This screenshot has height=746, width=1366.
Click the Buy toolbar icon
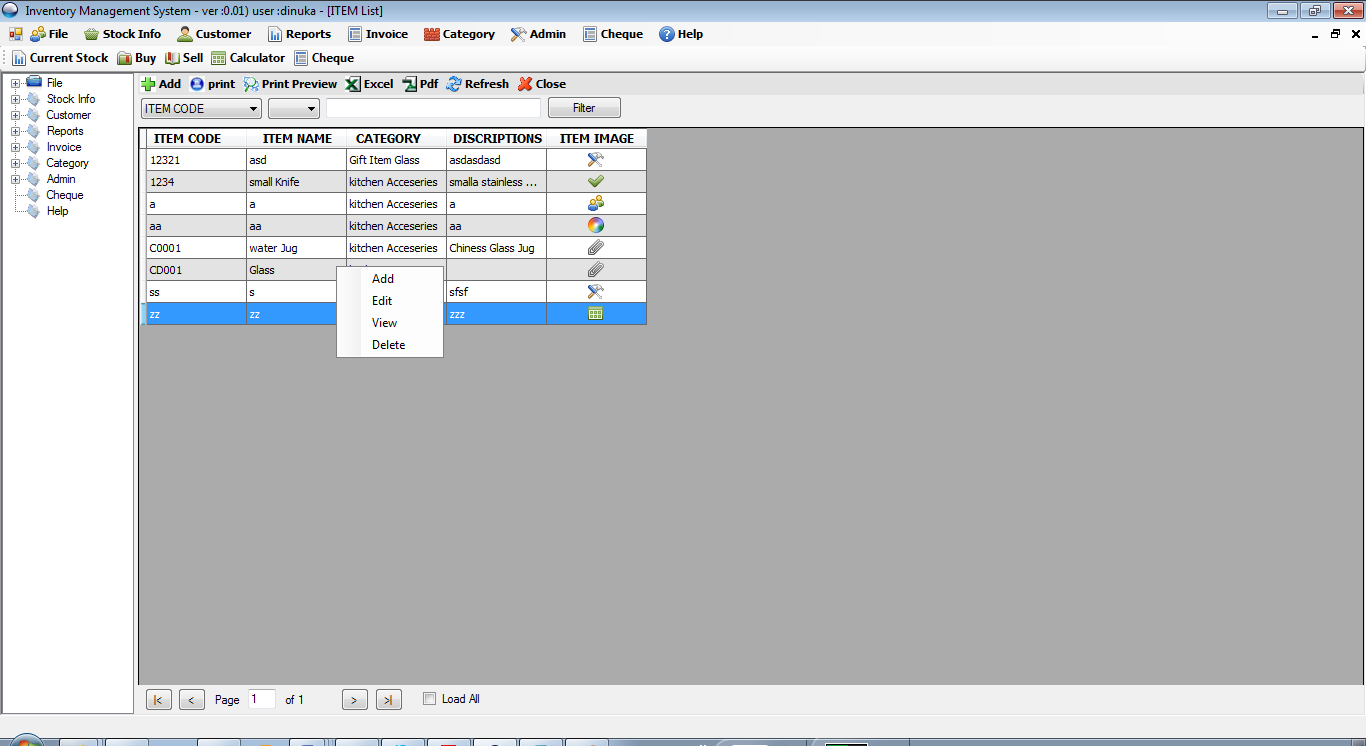tap(135, 57)
